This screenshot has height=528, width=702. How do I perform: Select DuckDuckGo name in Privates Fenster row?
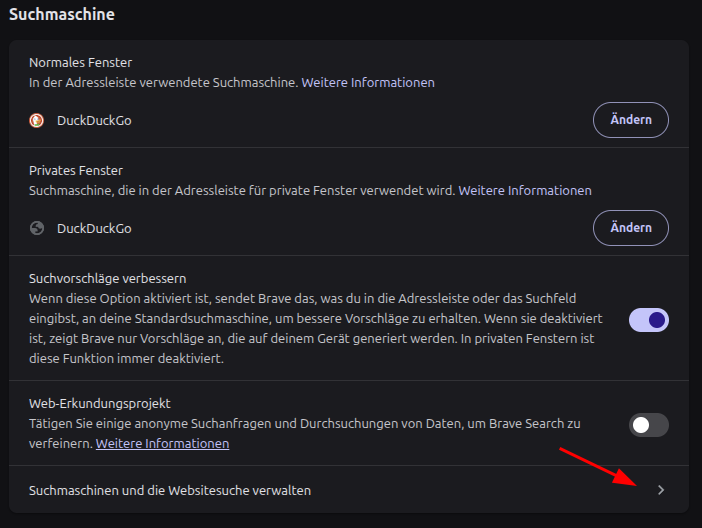pyautogui.click(x=94, y=229)
